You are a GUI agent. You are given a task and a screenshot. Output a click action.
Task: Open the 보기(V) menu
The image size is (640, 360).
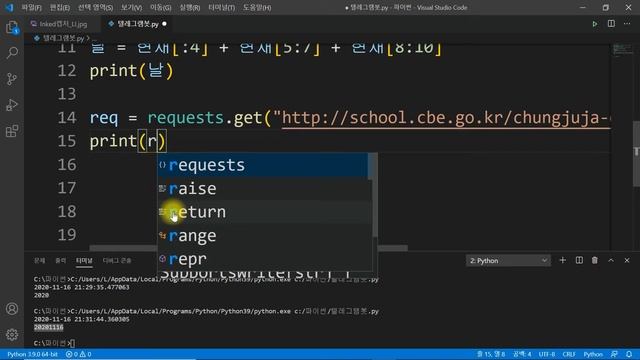131,8
